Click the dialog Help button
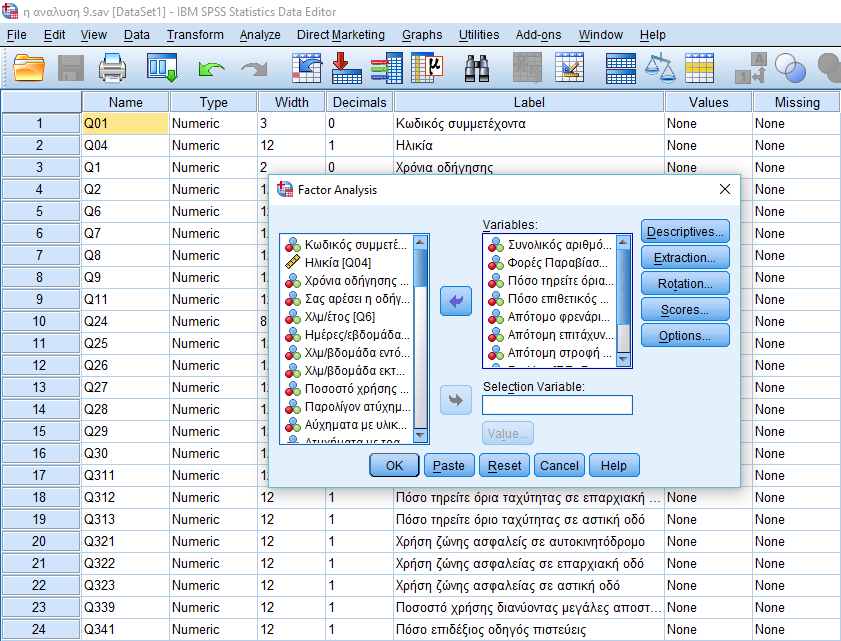This screenshot has height=641, width=841. pyautogui.click(x=614, y=465)
